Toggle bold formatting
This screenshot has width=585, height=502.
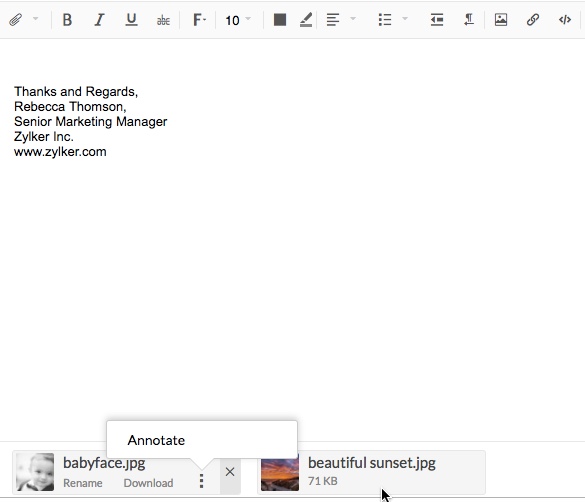coord(67,19)
